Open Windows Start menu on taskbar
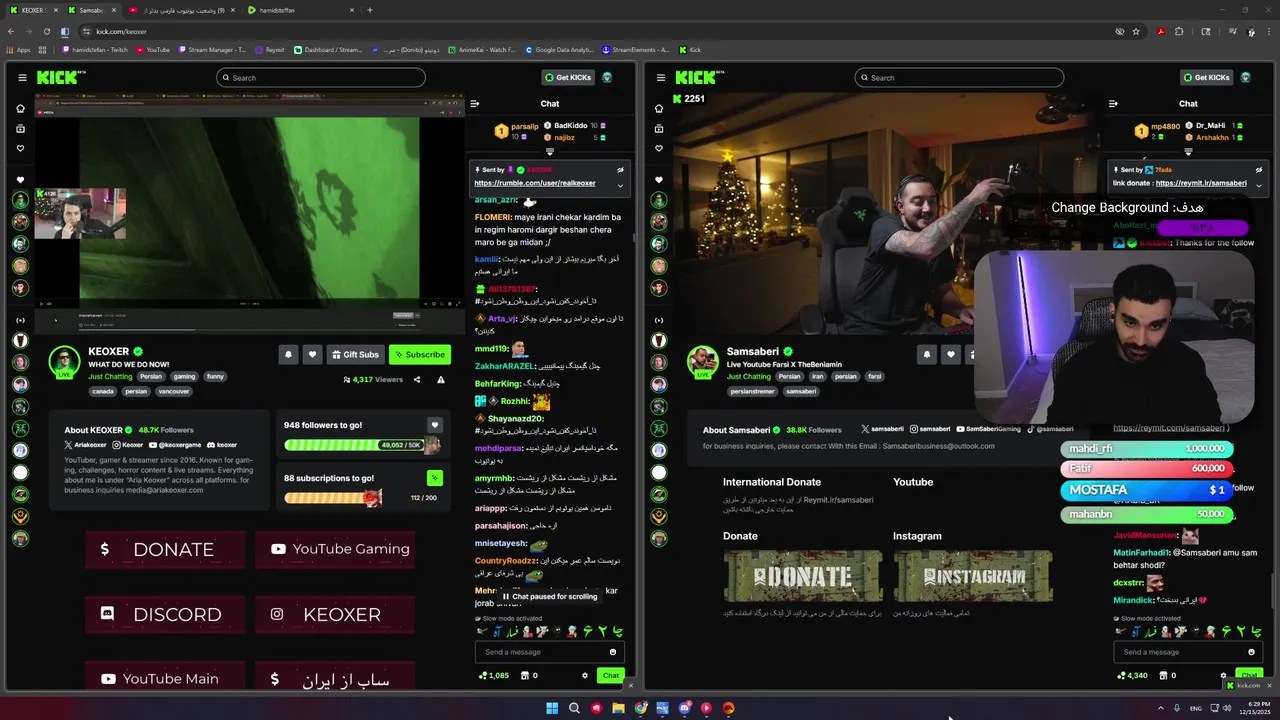Screen dimensions: 1280x720 click(551, 708)
